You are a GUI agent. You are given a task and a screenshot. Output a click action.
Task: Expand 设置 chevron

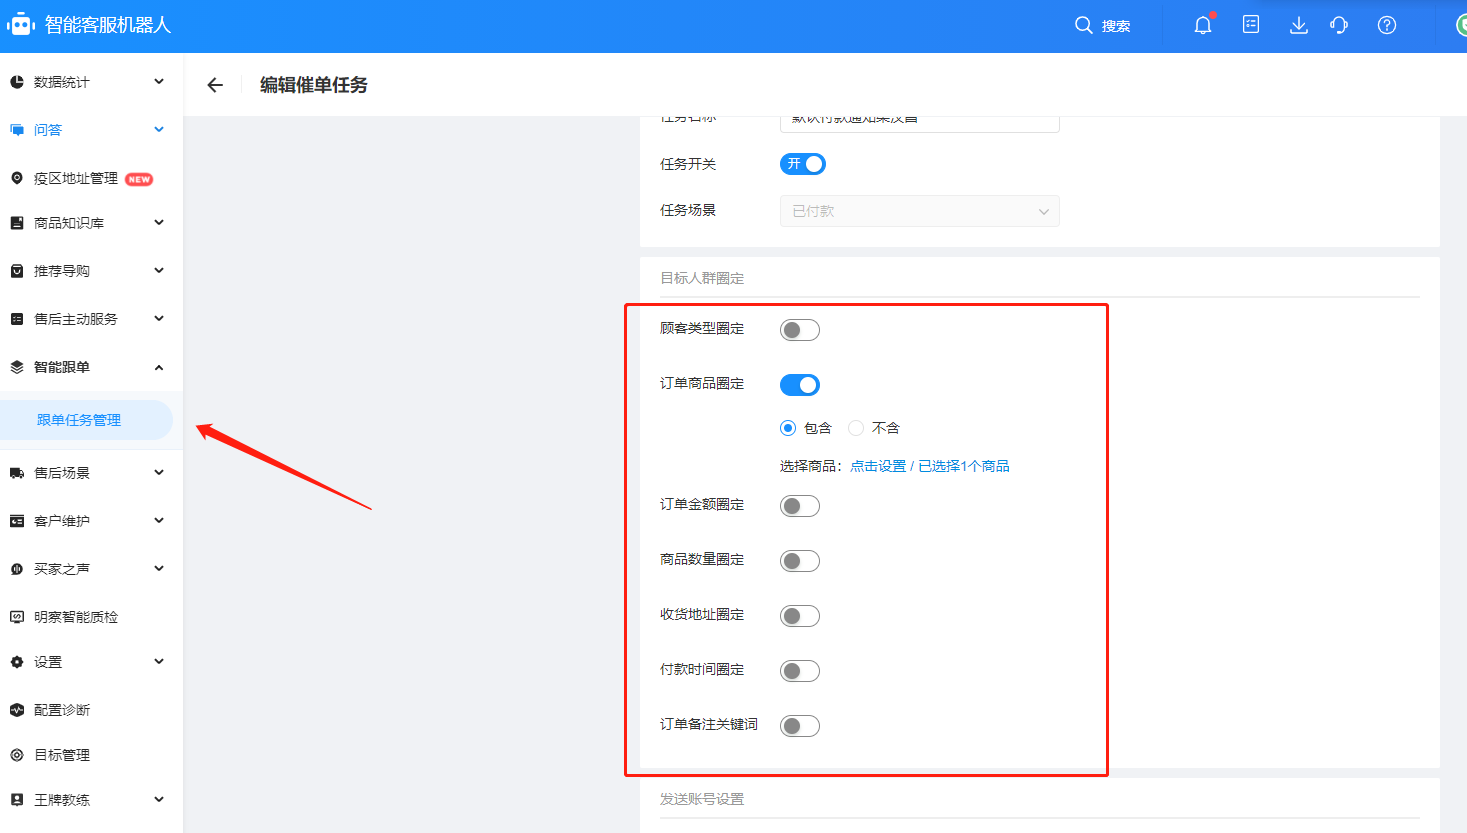point(159,662)
